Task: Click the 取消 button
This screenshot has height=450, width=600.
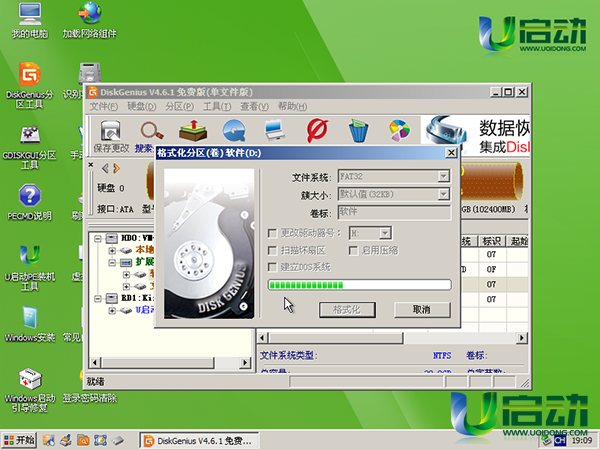Action: (422, 310)
